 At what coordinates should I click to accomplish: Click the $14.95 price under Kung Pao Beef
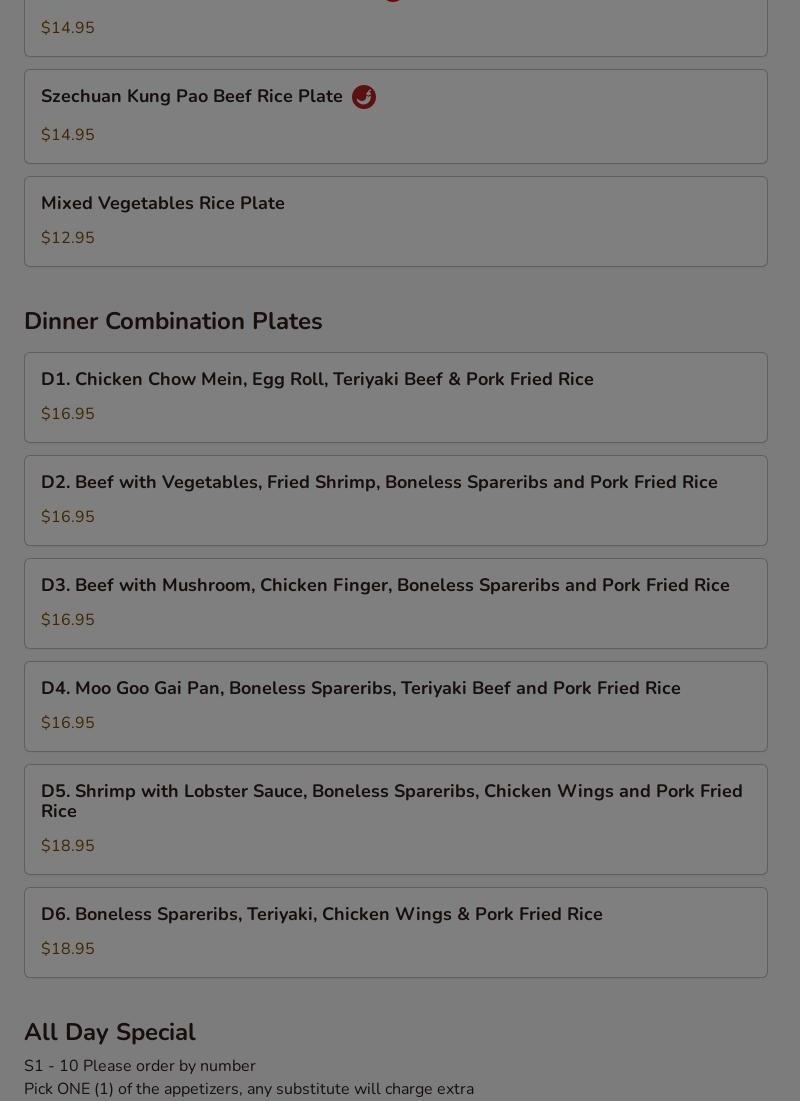(67, 134)
